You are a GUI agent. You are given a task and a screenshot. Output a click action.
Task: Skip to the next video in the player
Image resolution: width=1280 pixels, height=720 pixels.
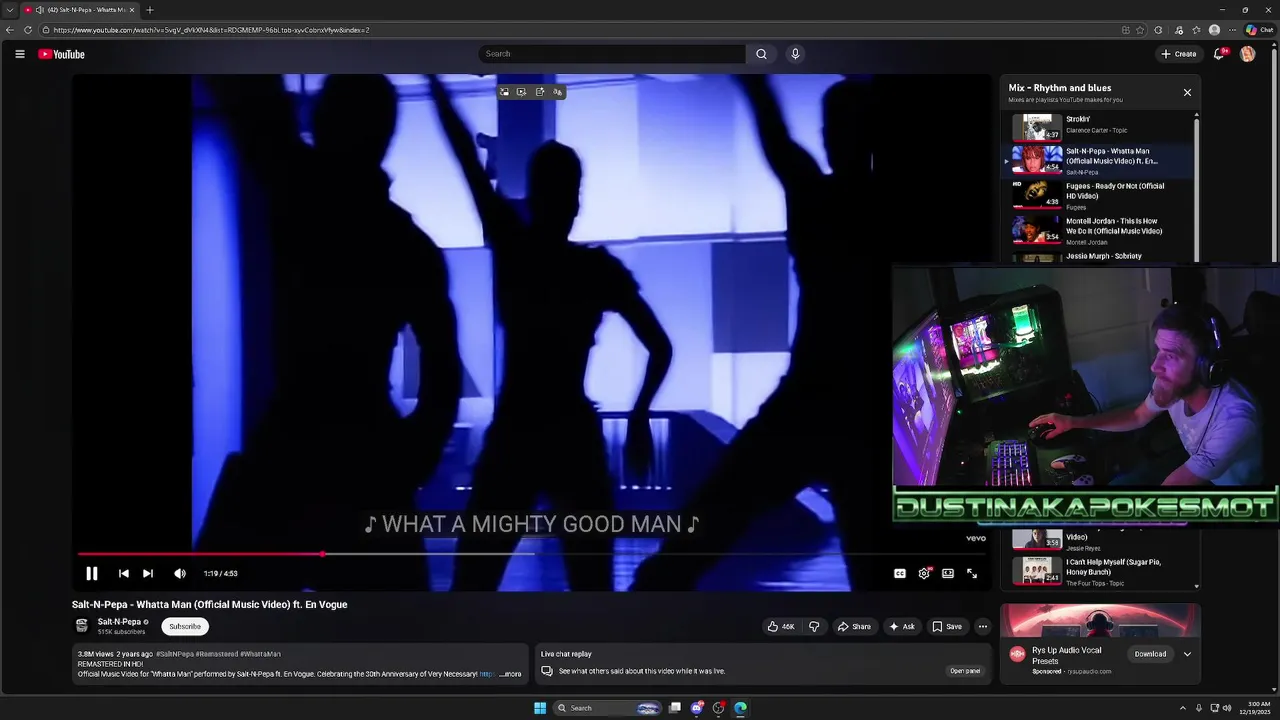(148, 573)
